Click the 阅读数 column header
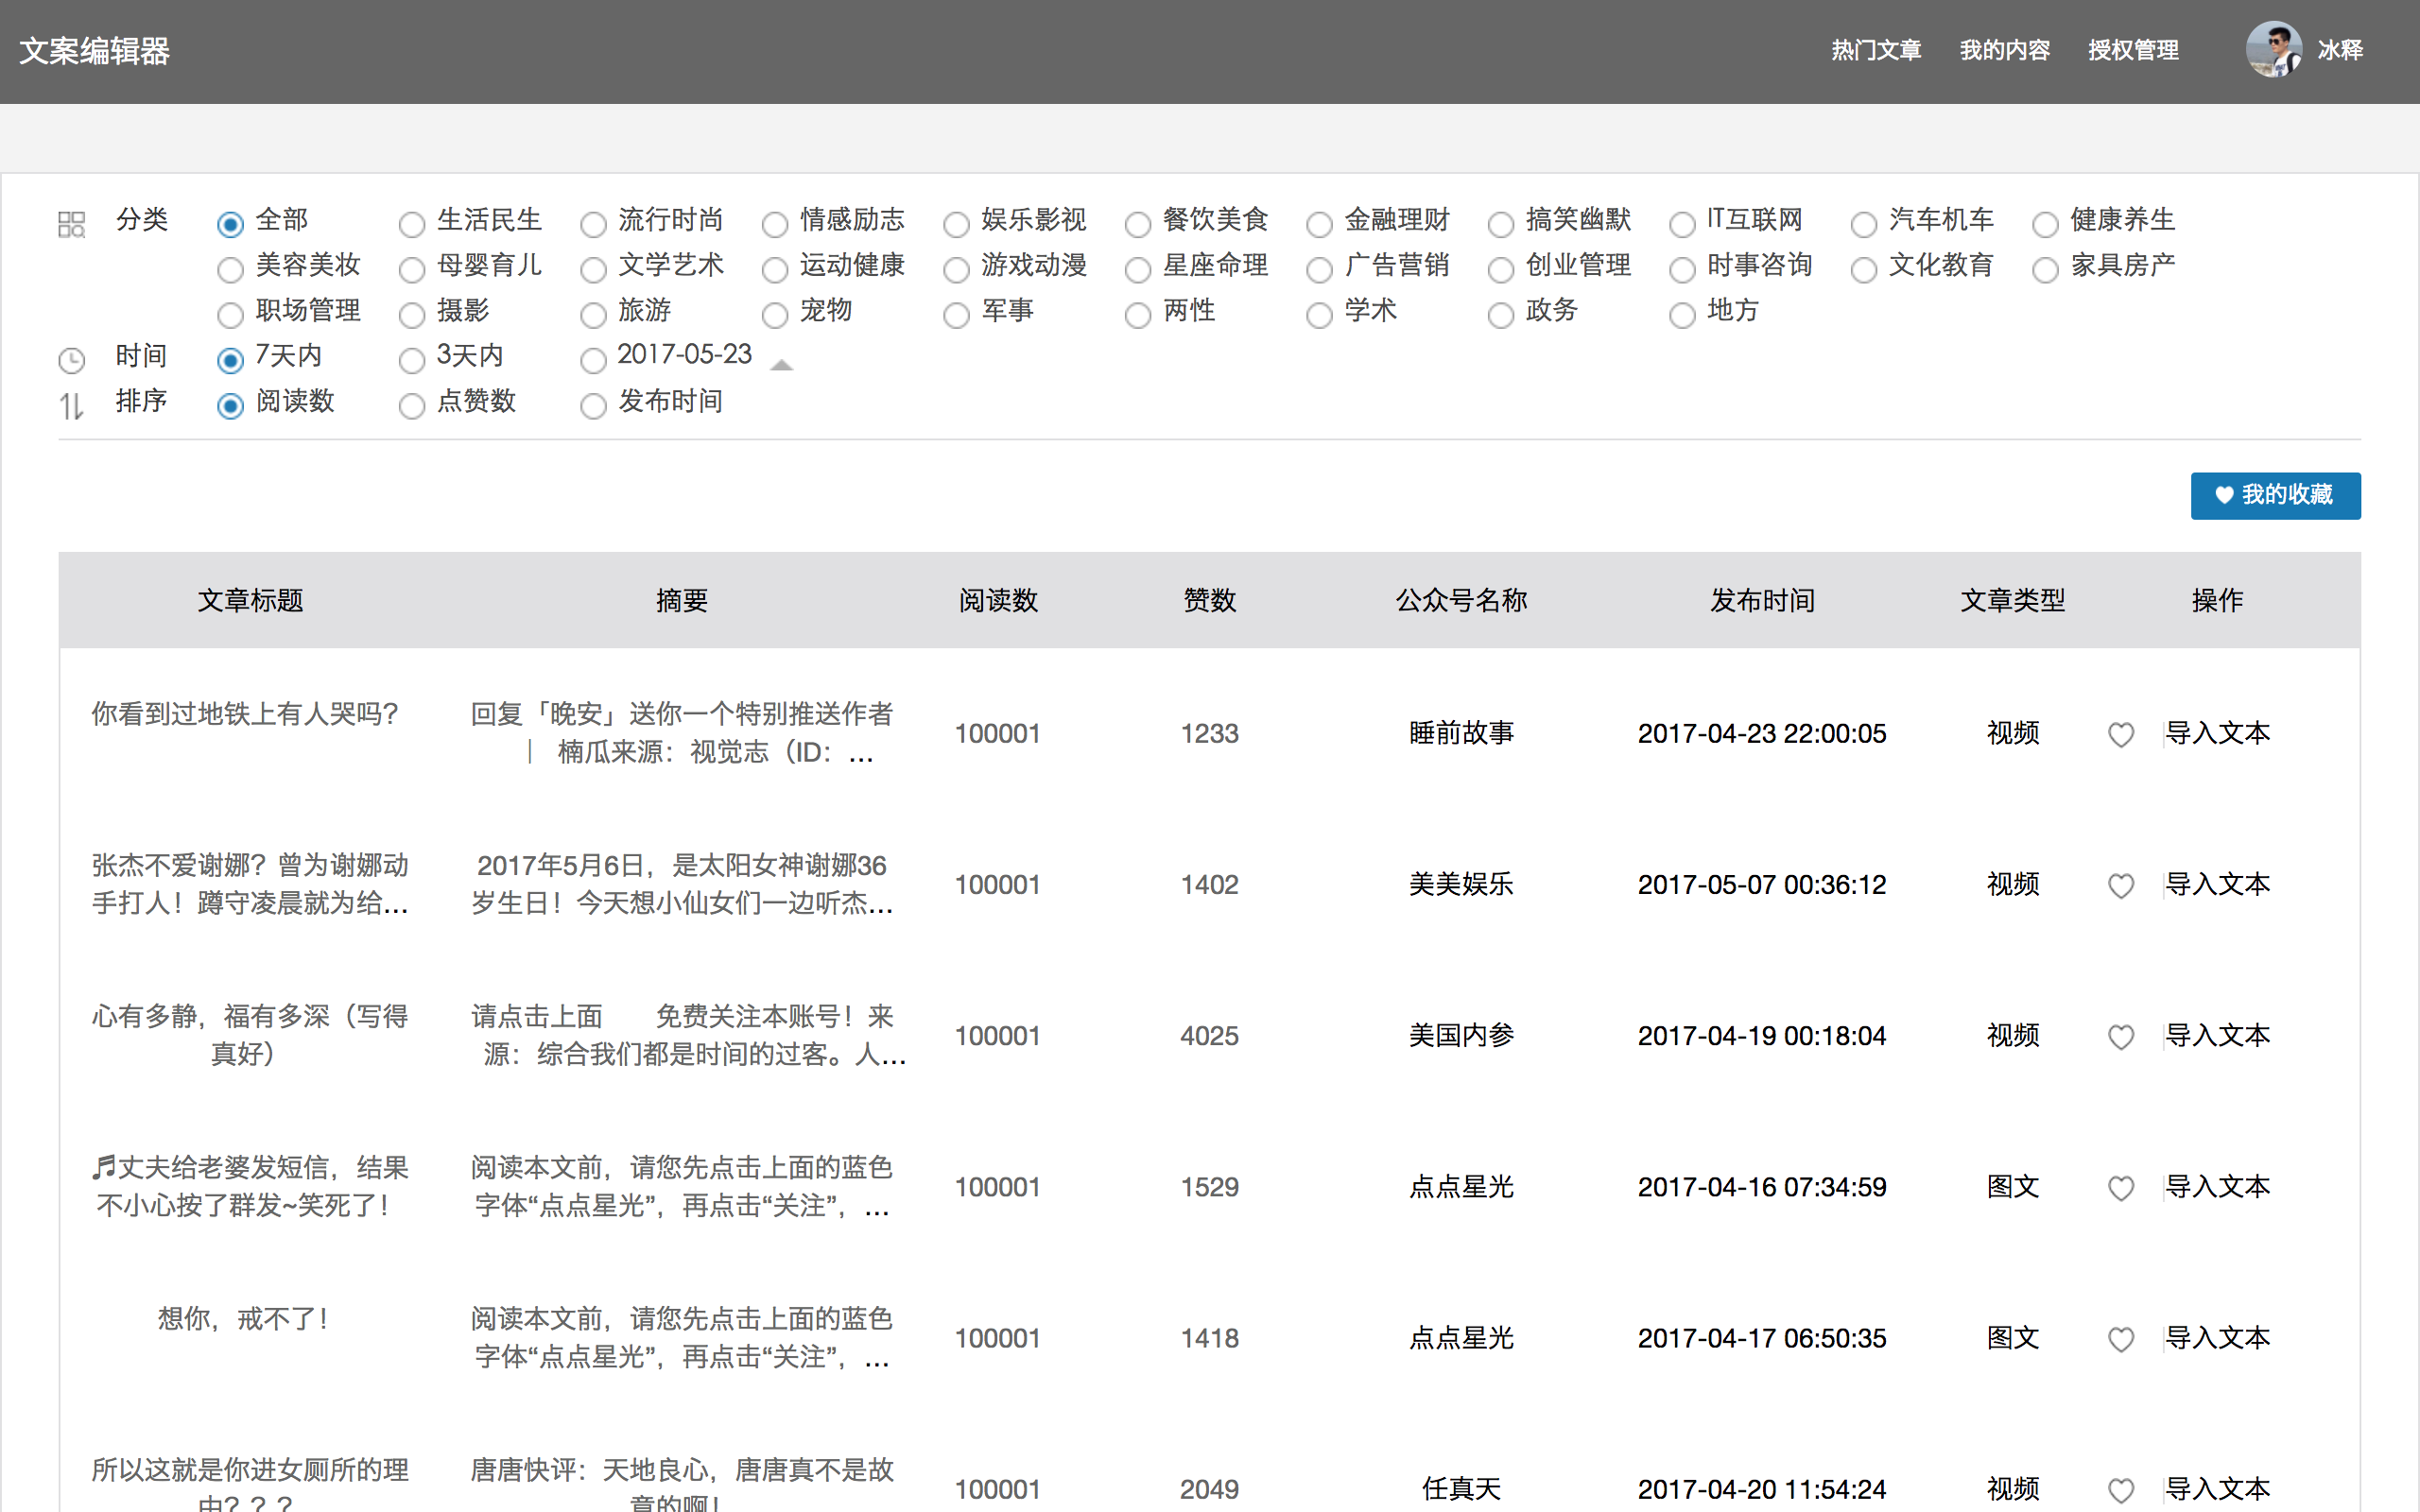 [x=998, y=600]
